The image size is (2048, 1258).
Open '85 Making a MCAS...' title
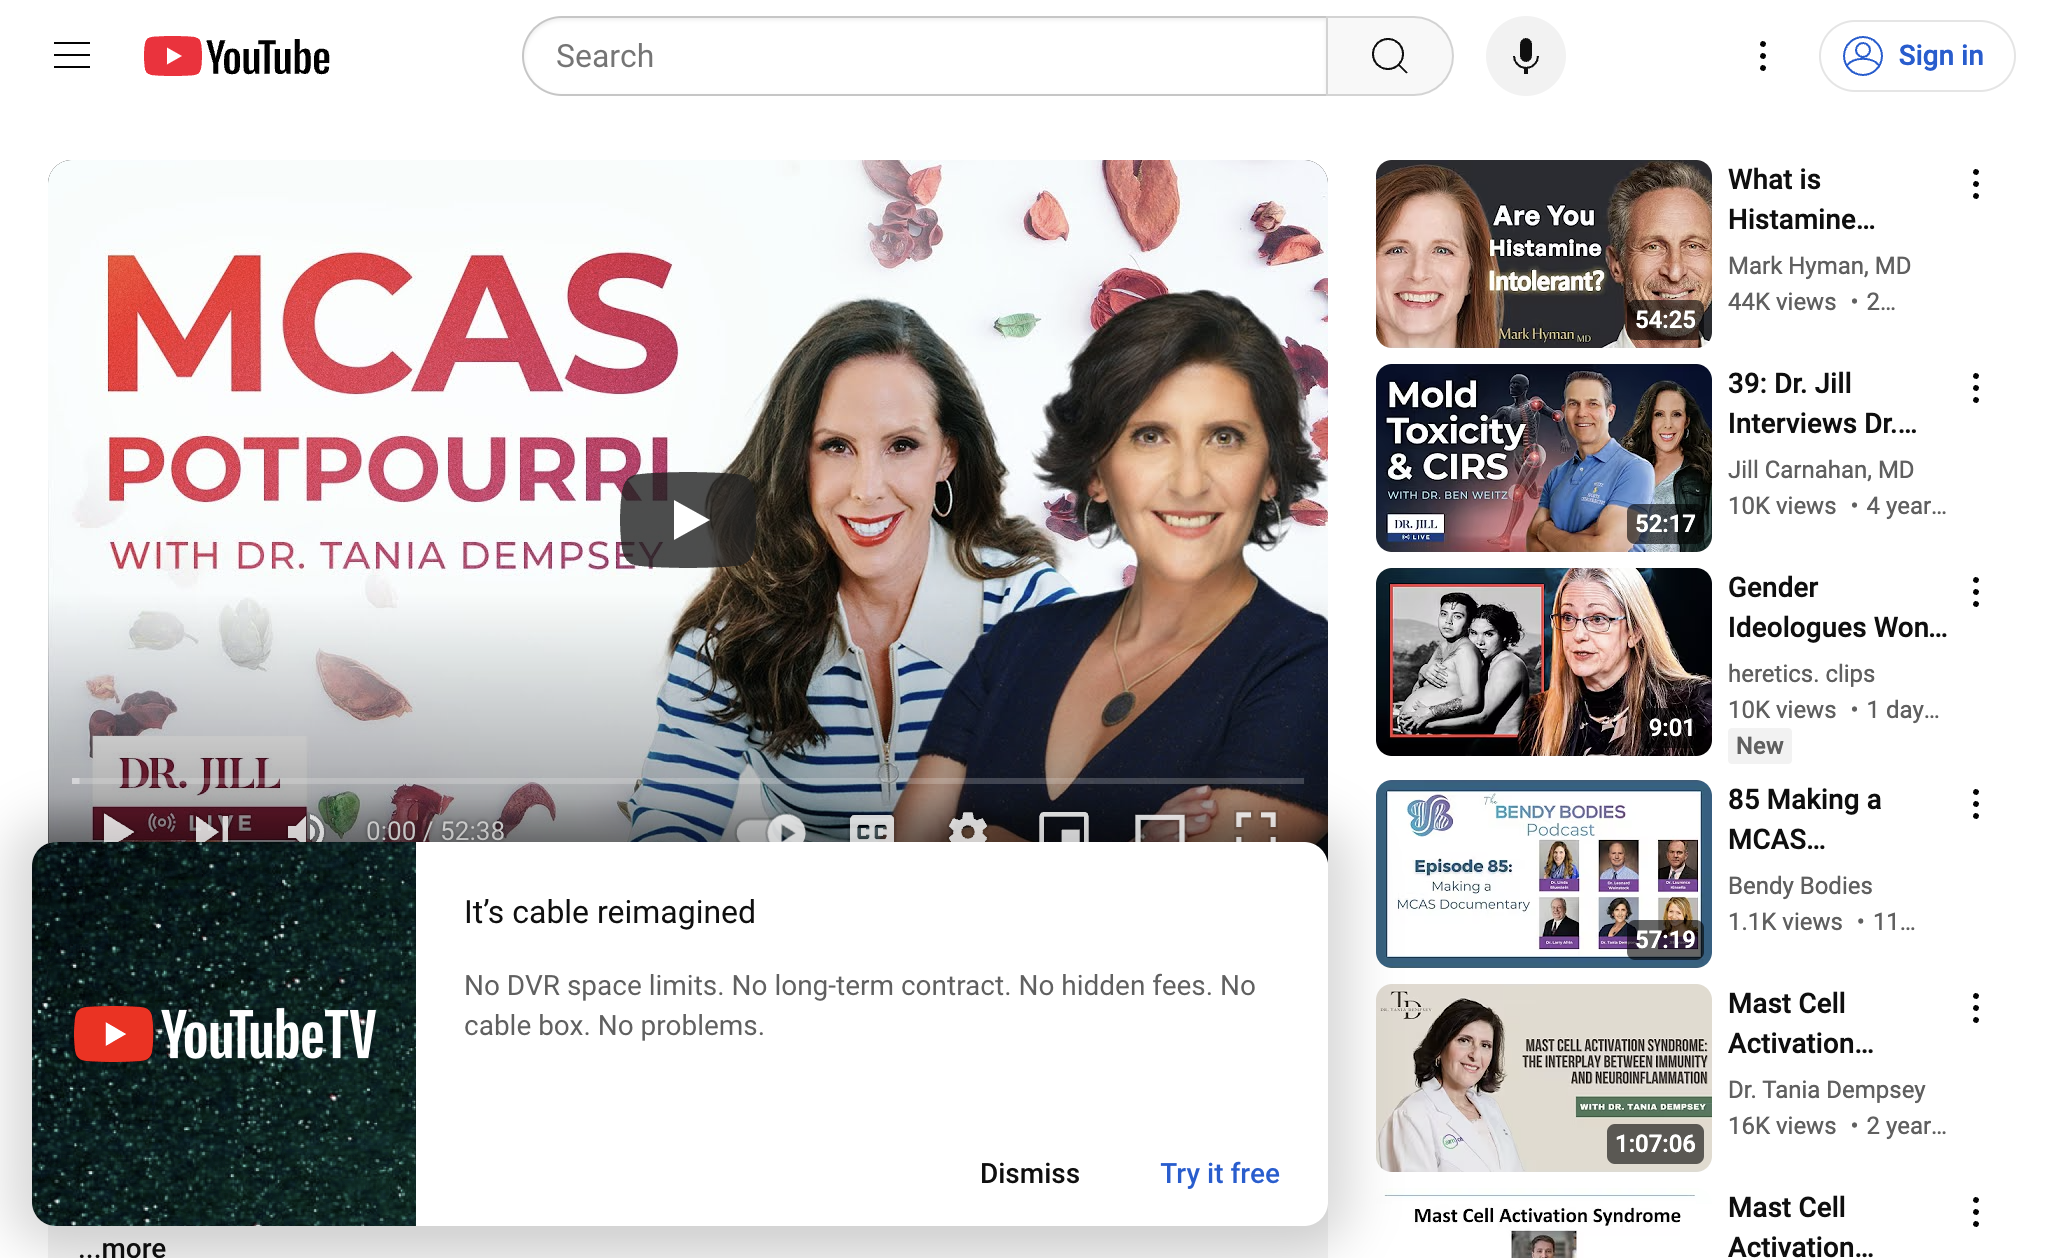pos(1804,819)
